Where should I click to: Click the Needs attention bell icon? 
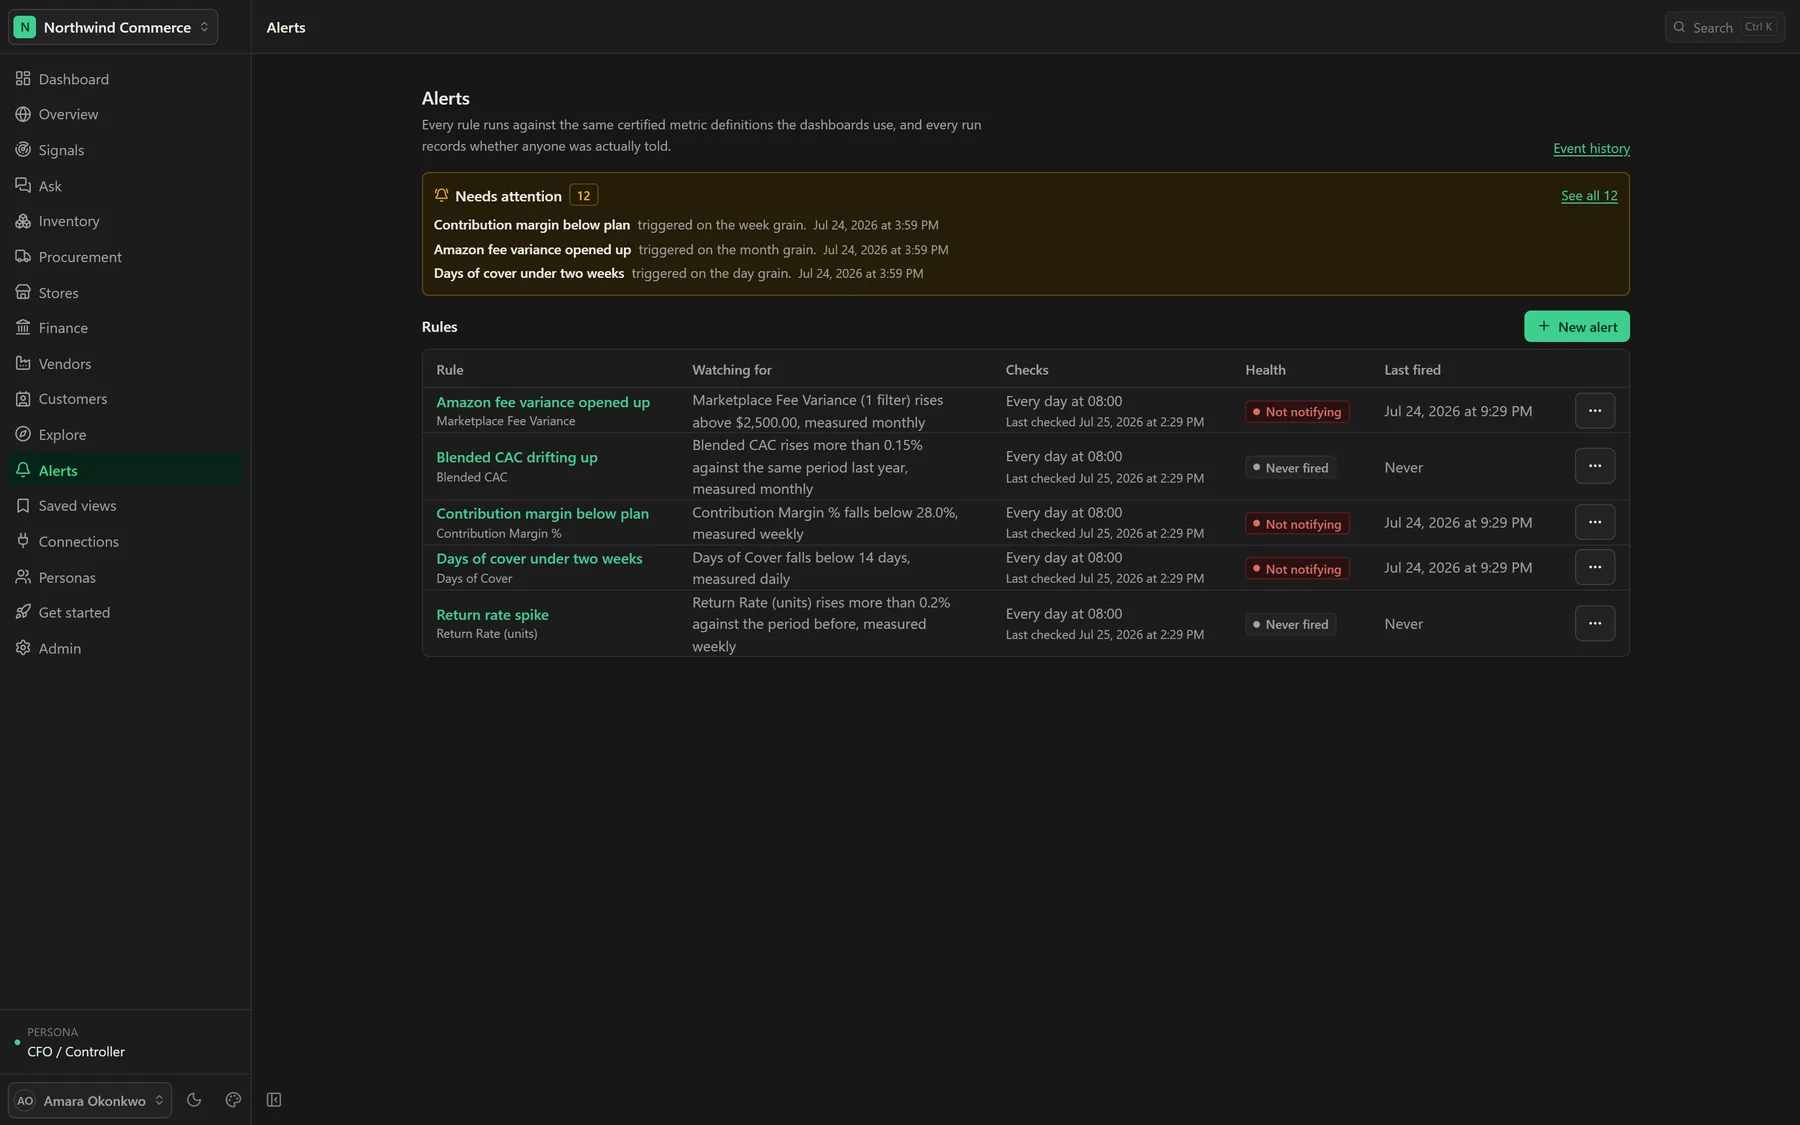(441, 195)
